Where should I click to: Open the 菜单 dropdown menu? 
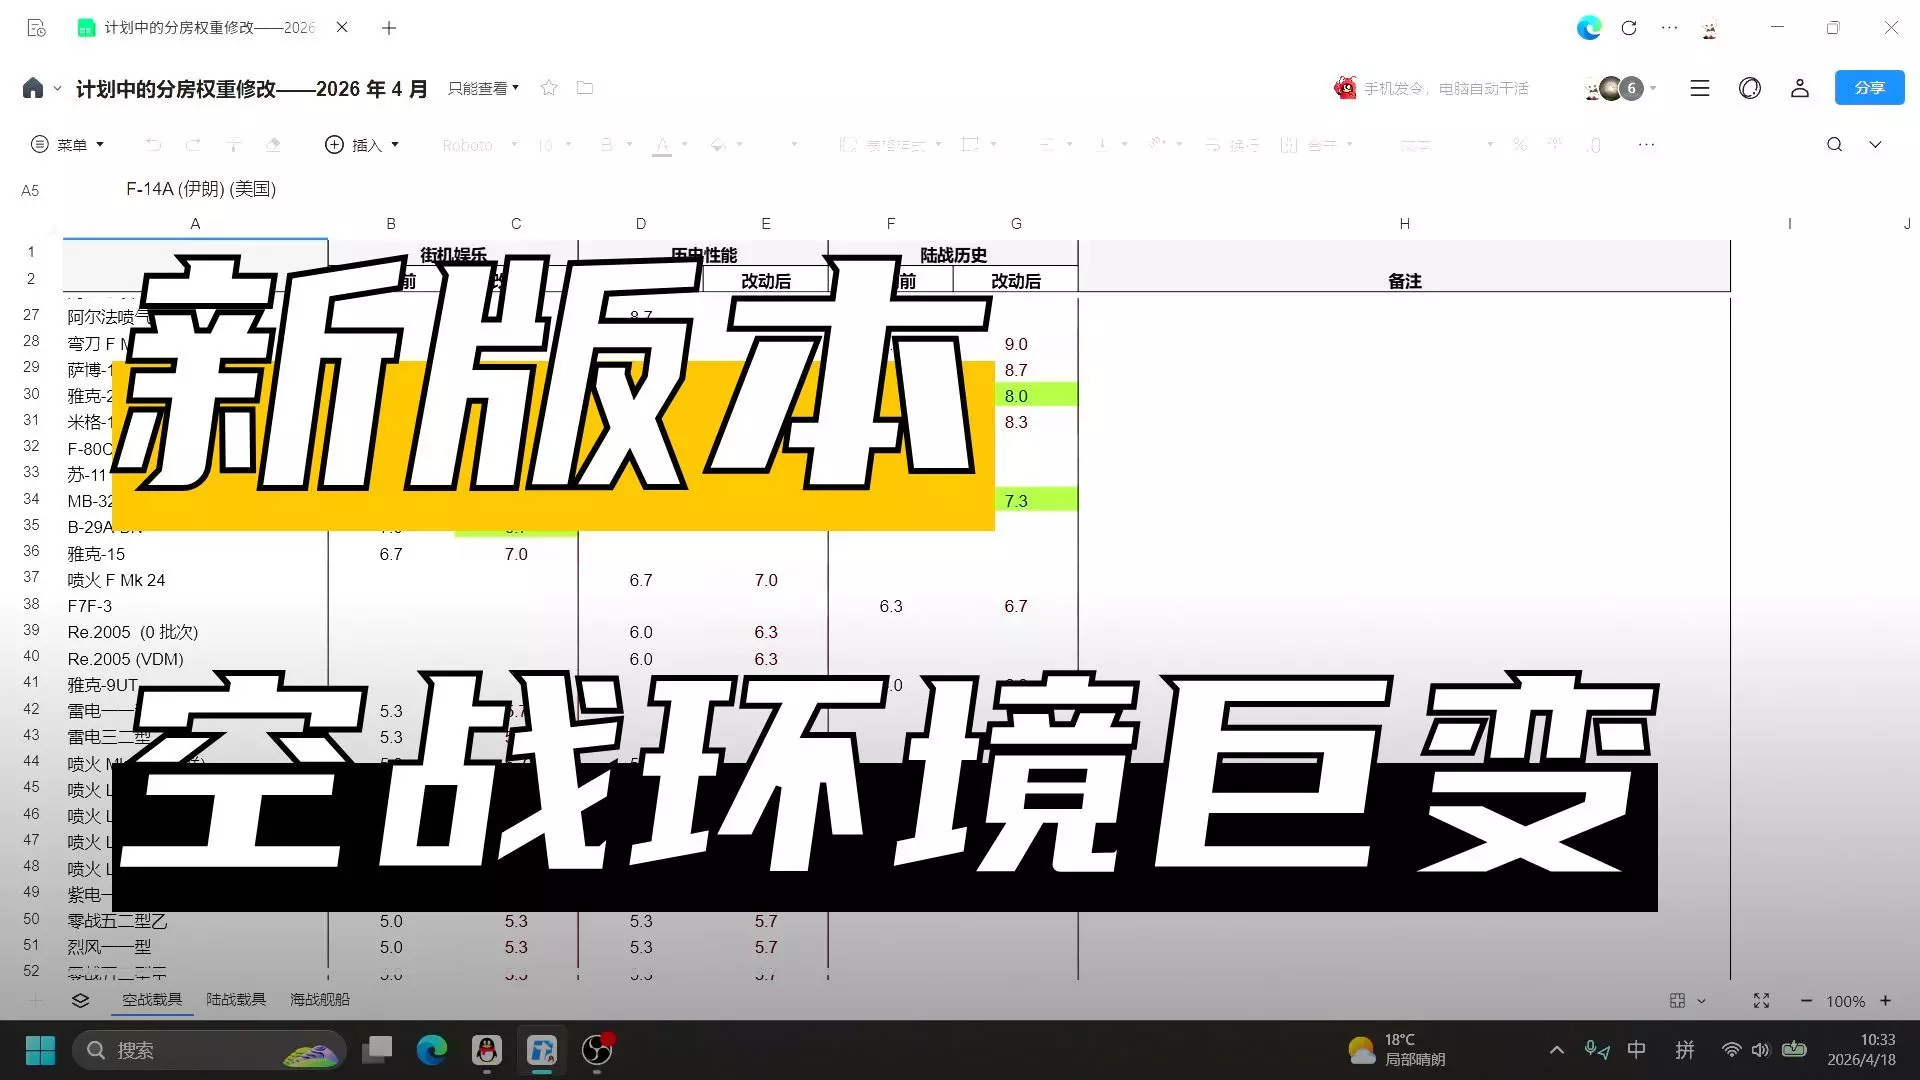68,145
